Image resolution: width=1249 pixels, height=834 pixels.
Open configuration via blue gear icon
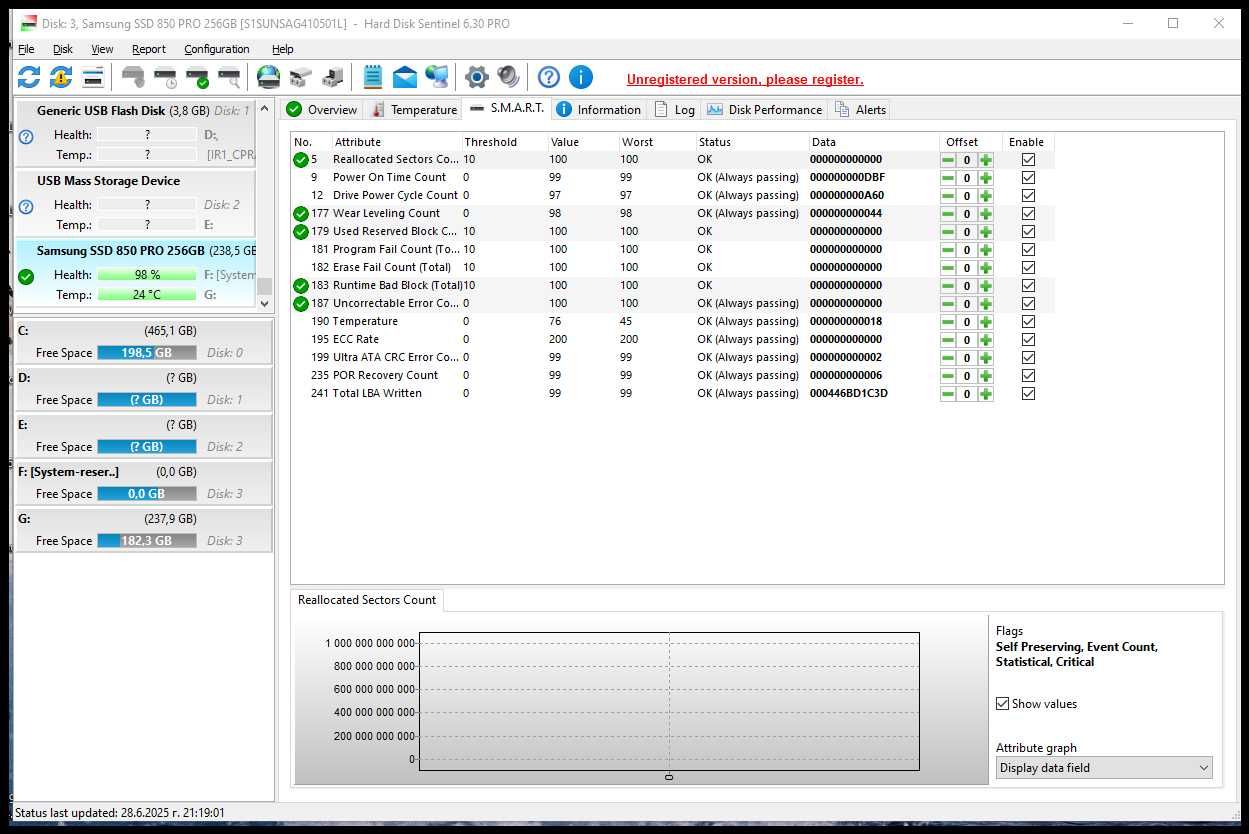click(476, 77)
